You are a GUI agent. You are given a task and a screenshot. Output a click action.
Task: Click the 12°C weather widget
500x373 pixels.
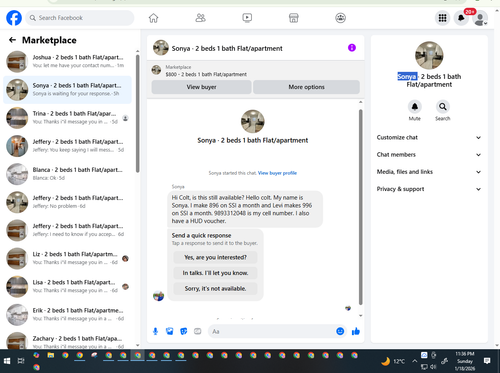pos(393,361)
